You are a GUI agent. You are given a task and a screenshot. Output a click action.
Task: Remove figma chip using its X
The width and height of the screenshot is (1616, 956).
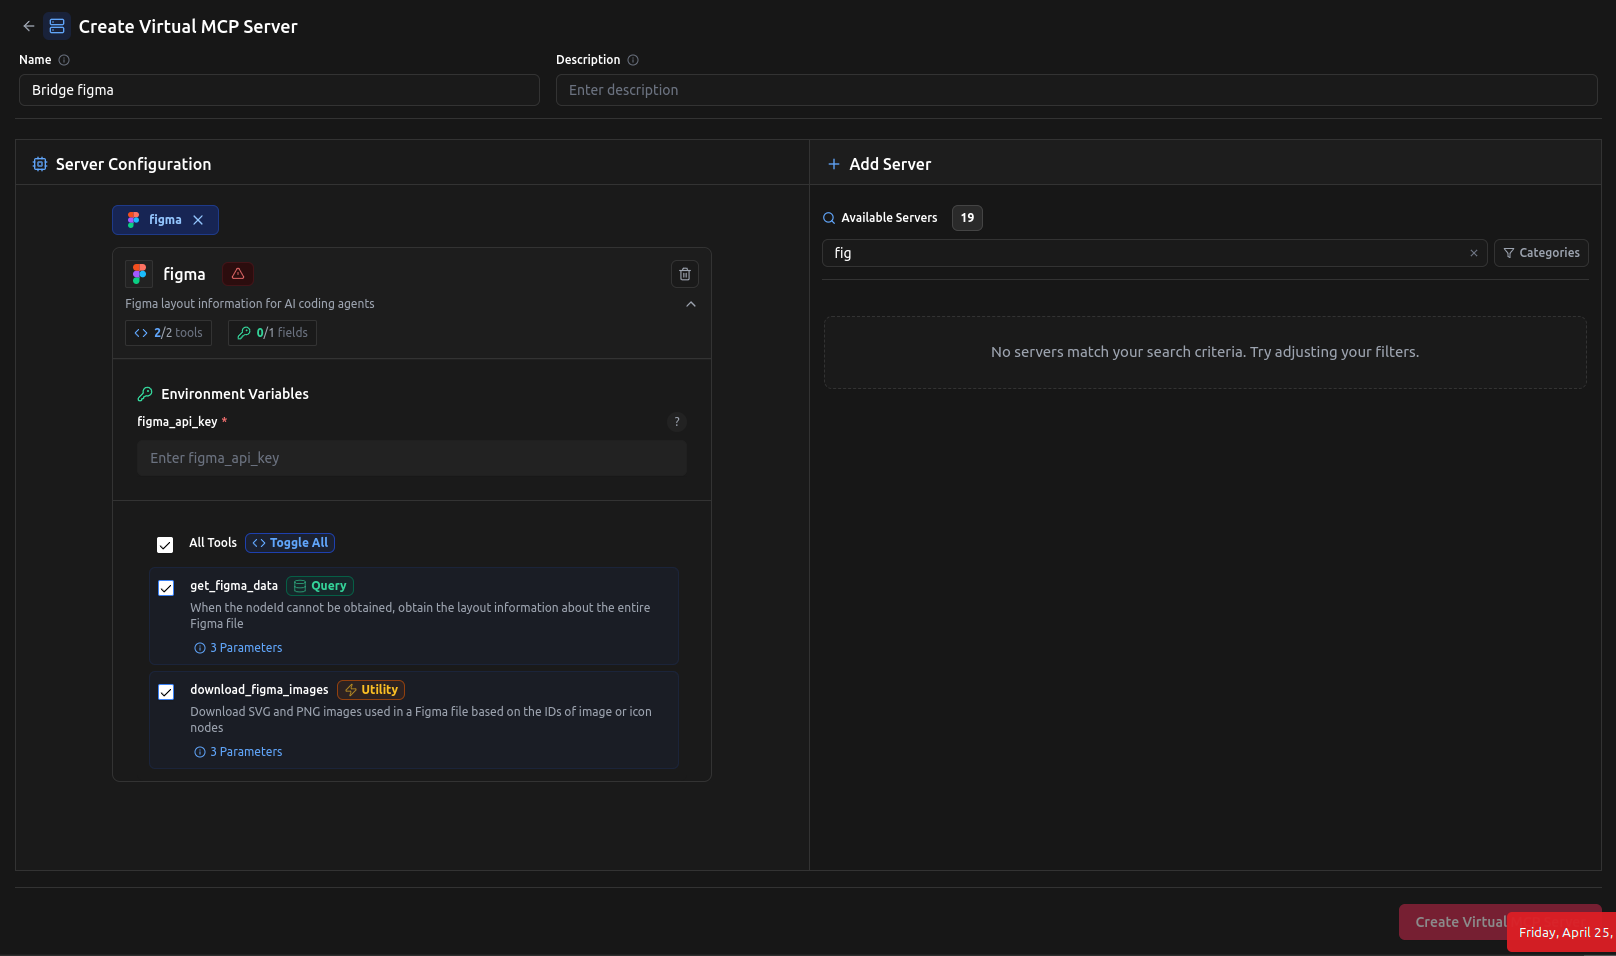pos(198,220)
